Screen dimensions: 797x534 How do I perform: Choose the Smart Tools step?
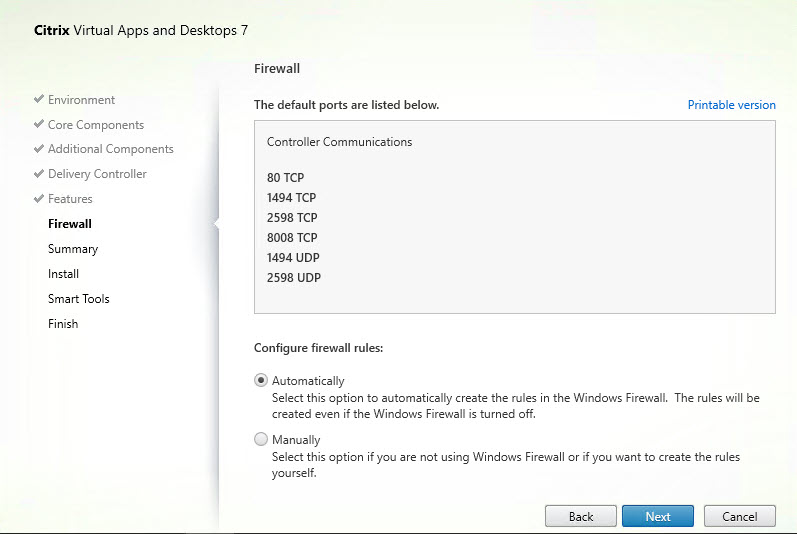click(79, 299)
